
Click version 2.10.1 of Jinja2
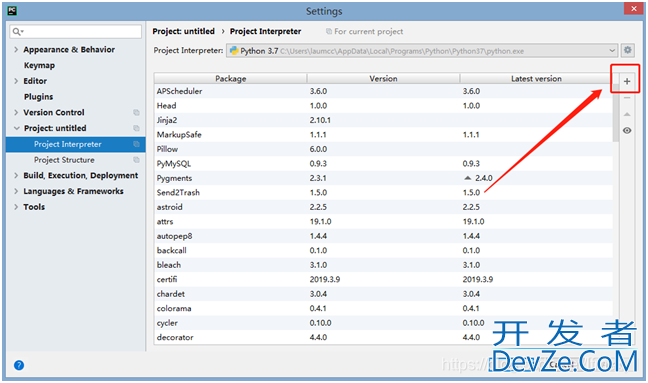point(320,120)
